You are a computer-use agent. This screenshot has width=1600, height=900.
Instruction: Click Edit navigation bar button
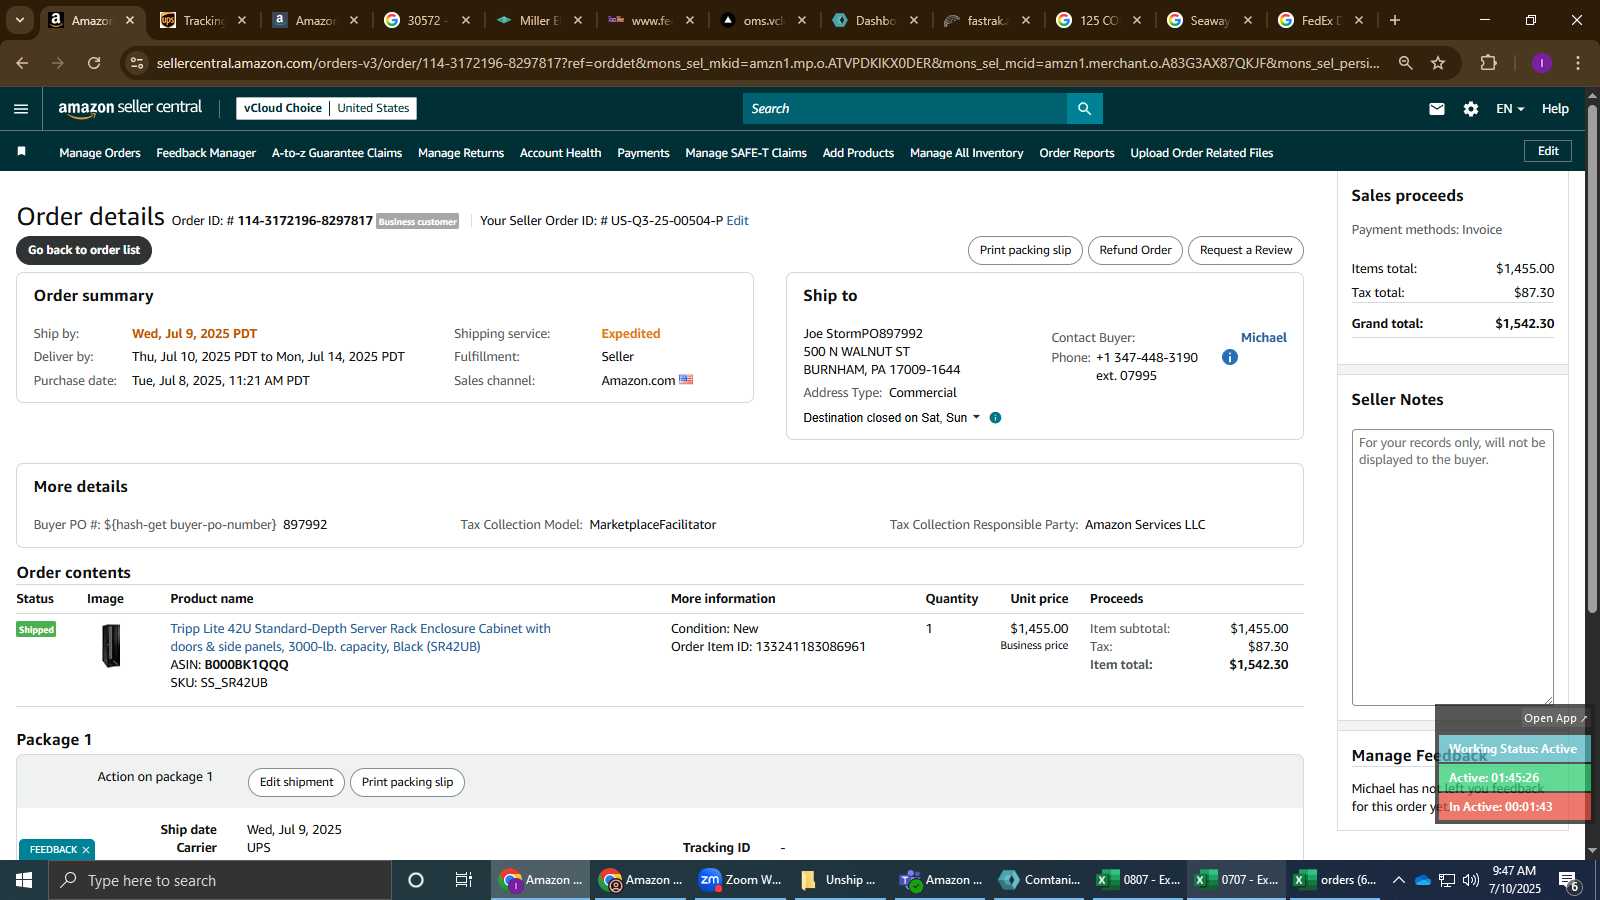pyautogui.click(x=1548, y=151)
